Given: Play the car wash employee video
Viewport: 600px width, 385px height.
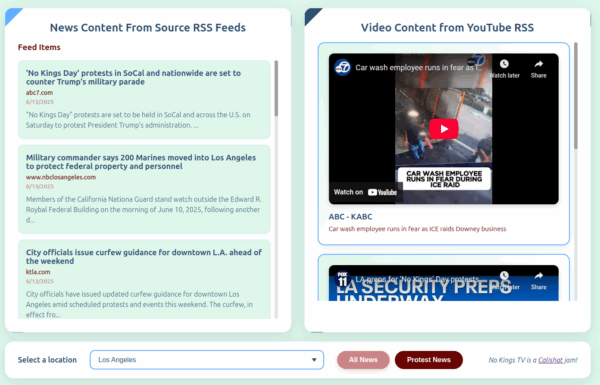Looking at the screenshot, I should 443,129.
